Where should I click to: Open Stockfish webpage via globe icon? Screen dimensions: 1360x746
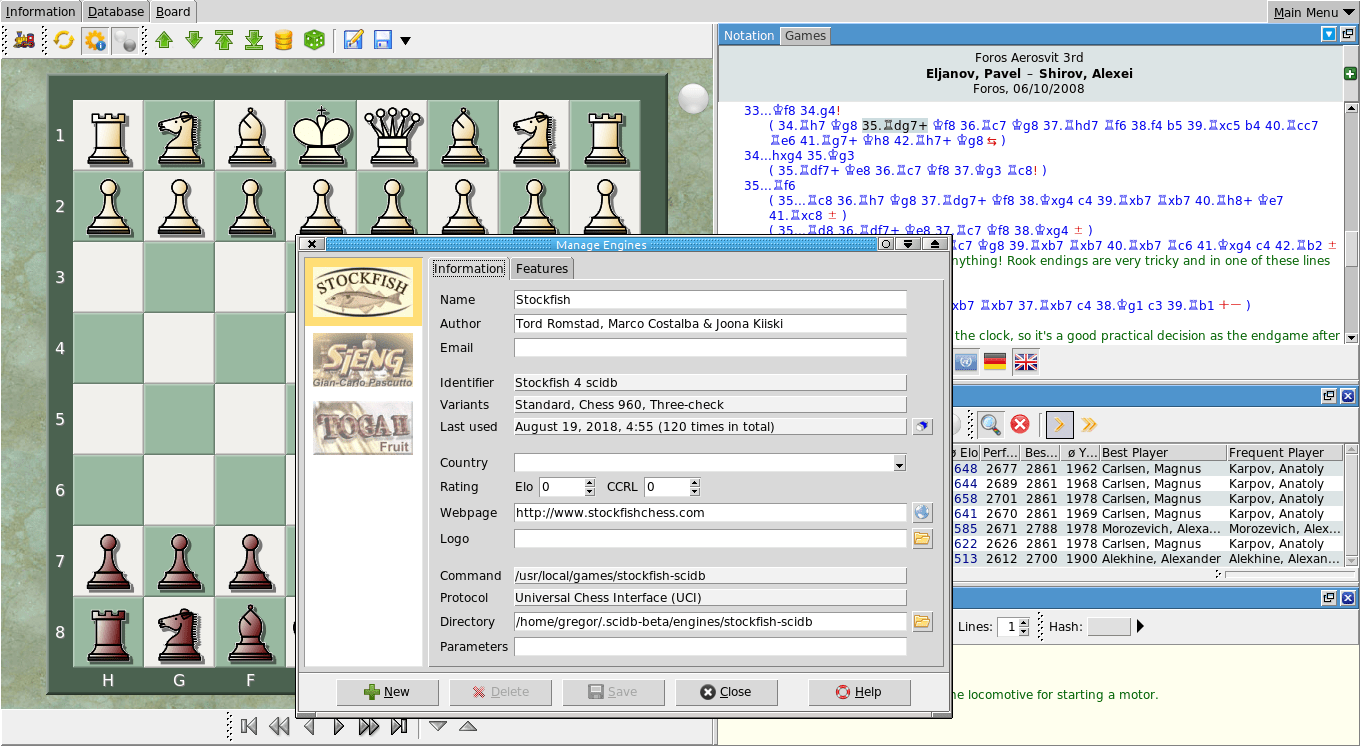(922, 512)
